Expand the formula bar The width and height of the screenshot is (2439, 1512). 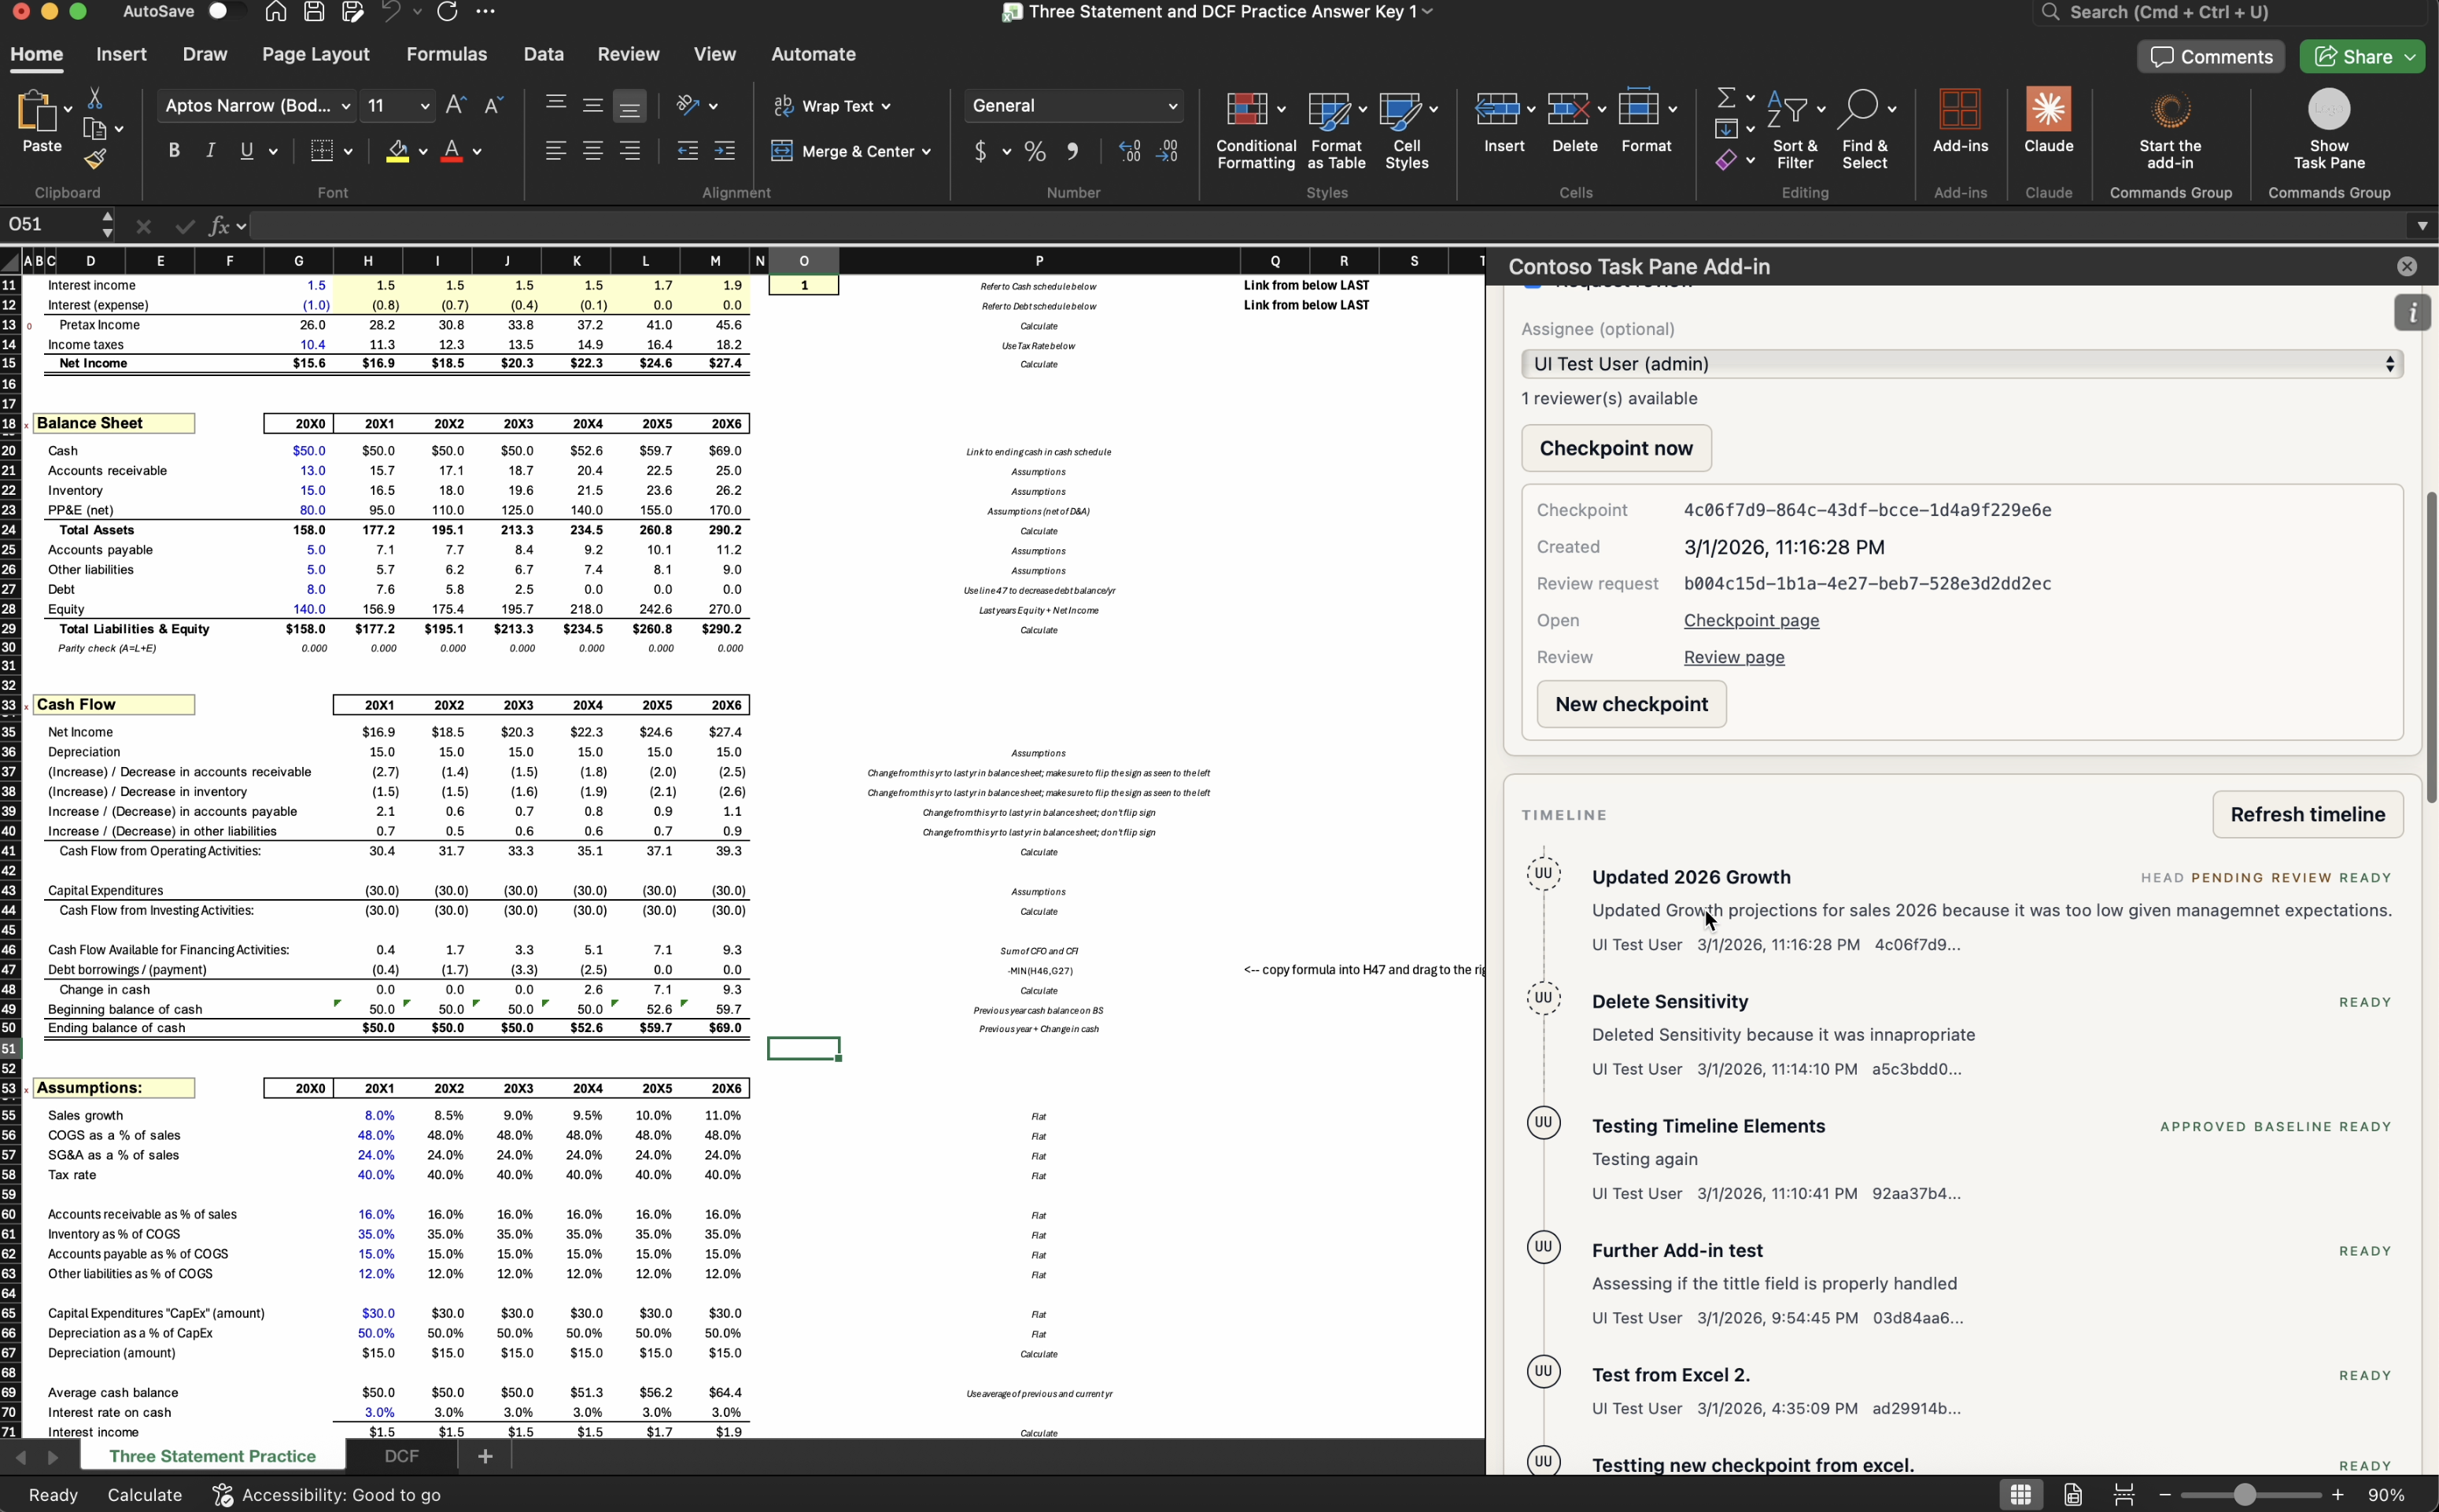click(x=2421, y=226)
